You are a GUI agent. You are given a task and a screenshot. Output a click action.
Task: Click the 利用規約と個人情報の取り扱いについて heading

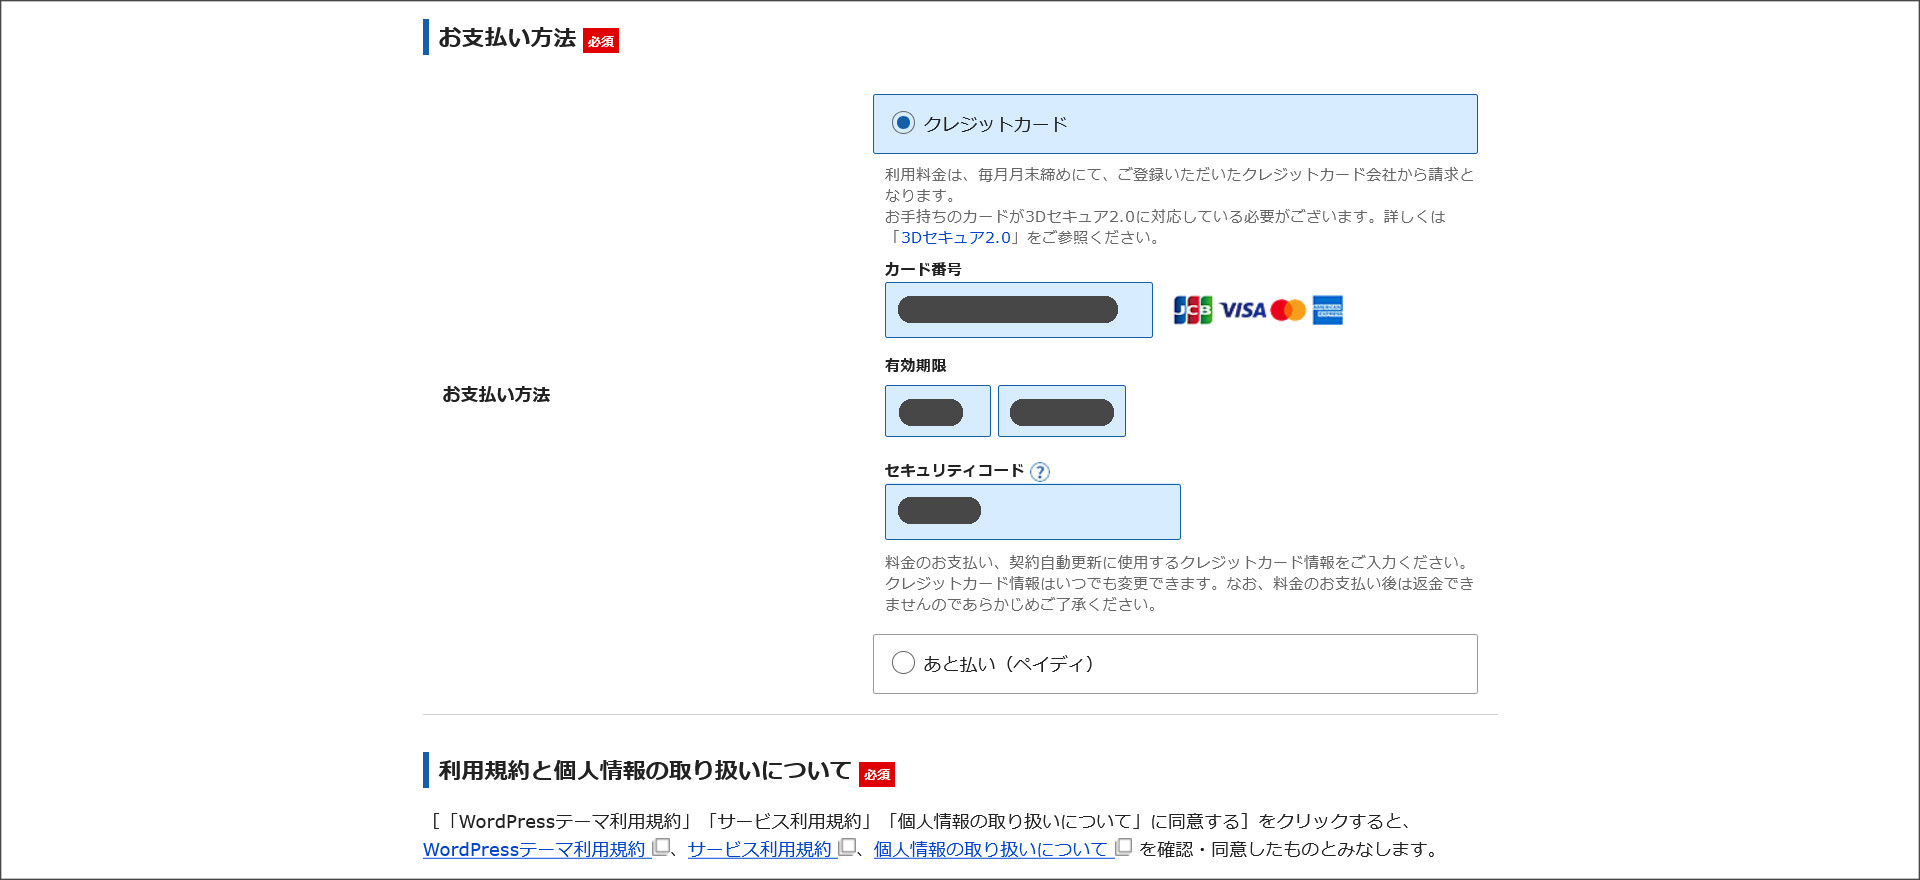(x=645, y=771)
